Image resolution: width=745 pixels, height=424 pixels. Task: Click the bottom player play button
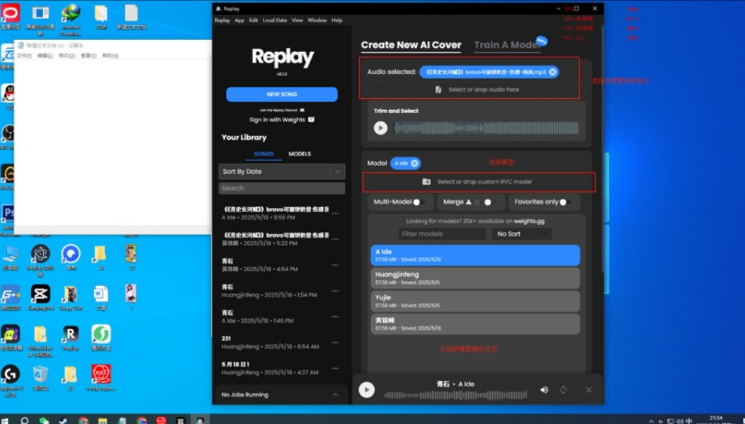pyautogui.click(x=367, y=390)
